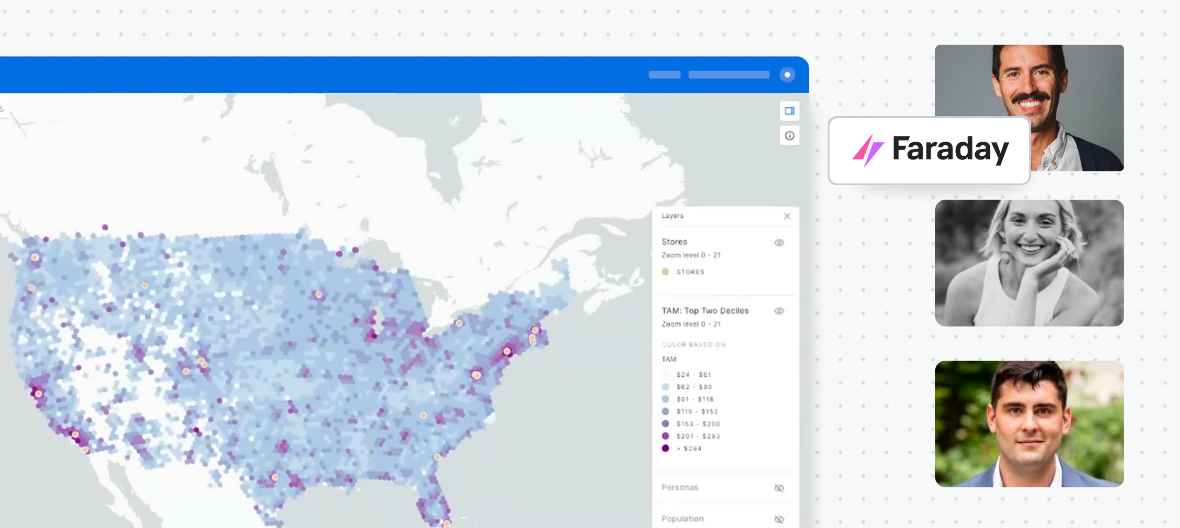This screenshot has width=1180, height=528.
Task: Select the Stores layer title
Action: point(674,242)
